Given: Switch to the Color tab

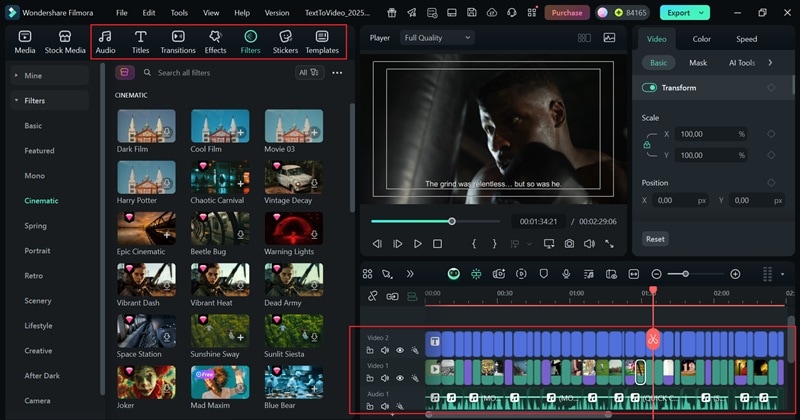Looking at the screenshot, I should (x=702, y=39).
